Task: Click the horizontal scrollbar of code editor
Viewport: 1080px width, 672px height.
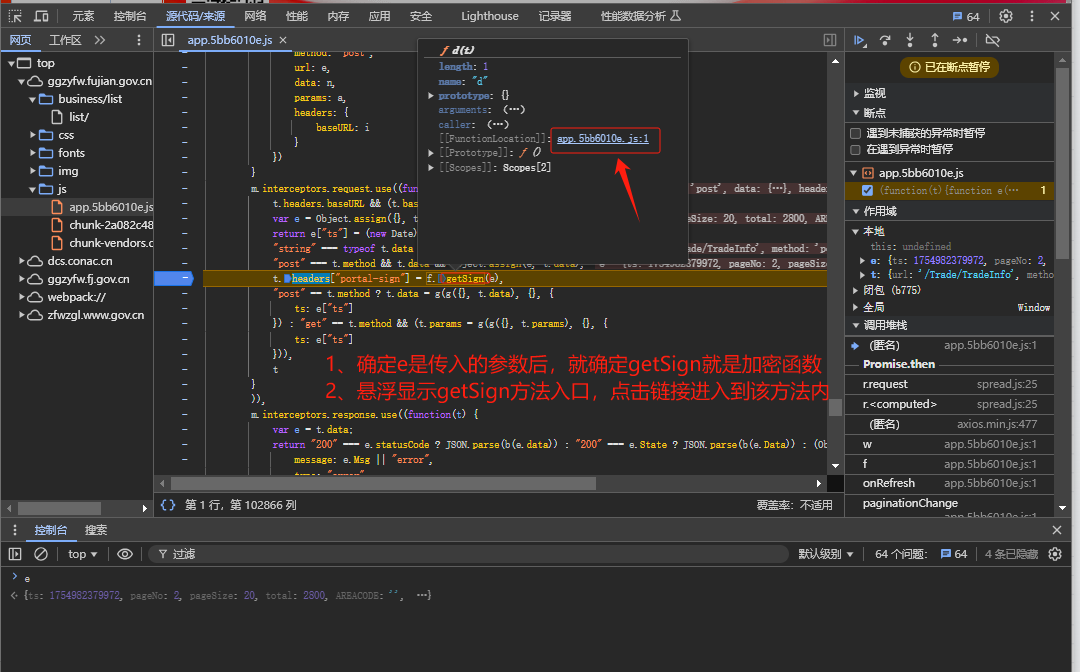Action: (x=383, y=483)
